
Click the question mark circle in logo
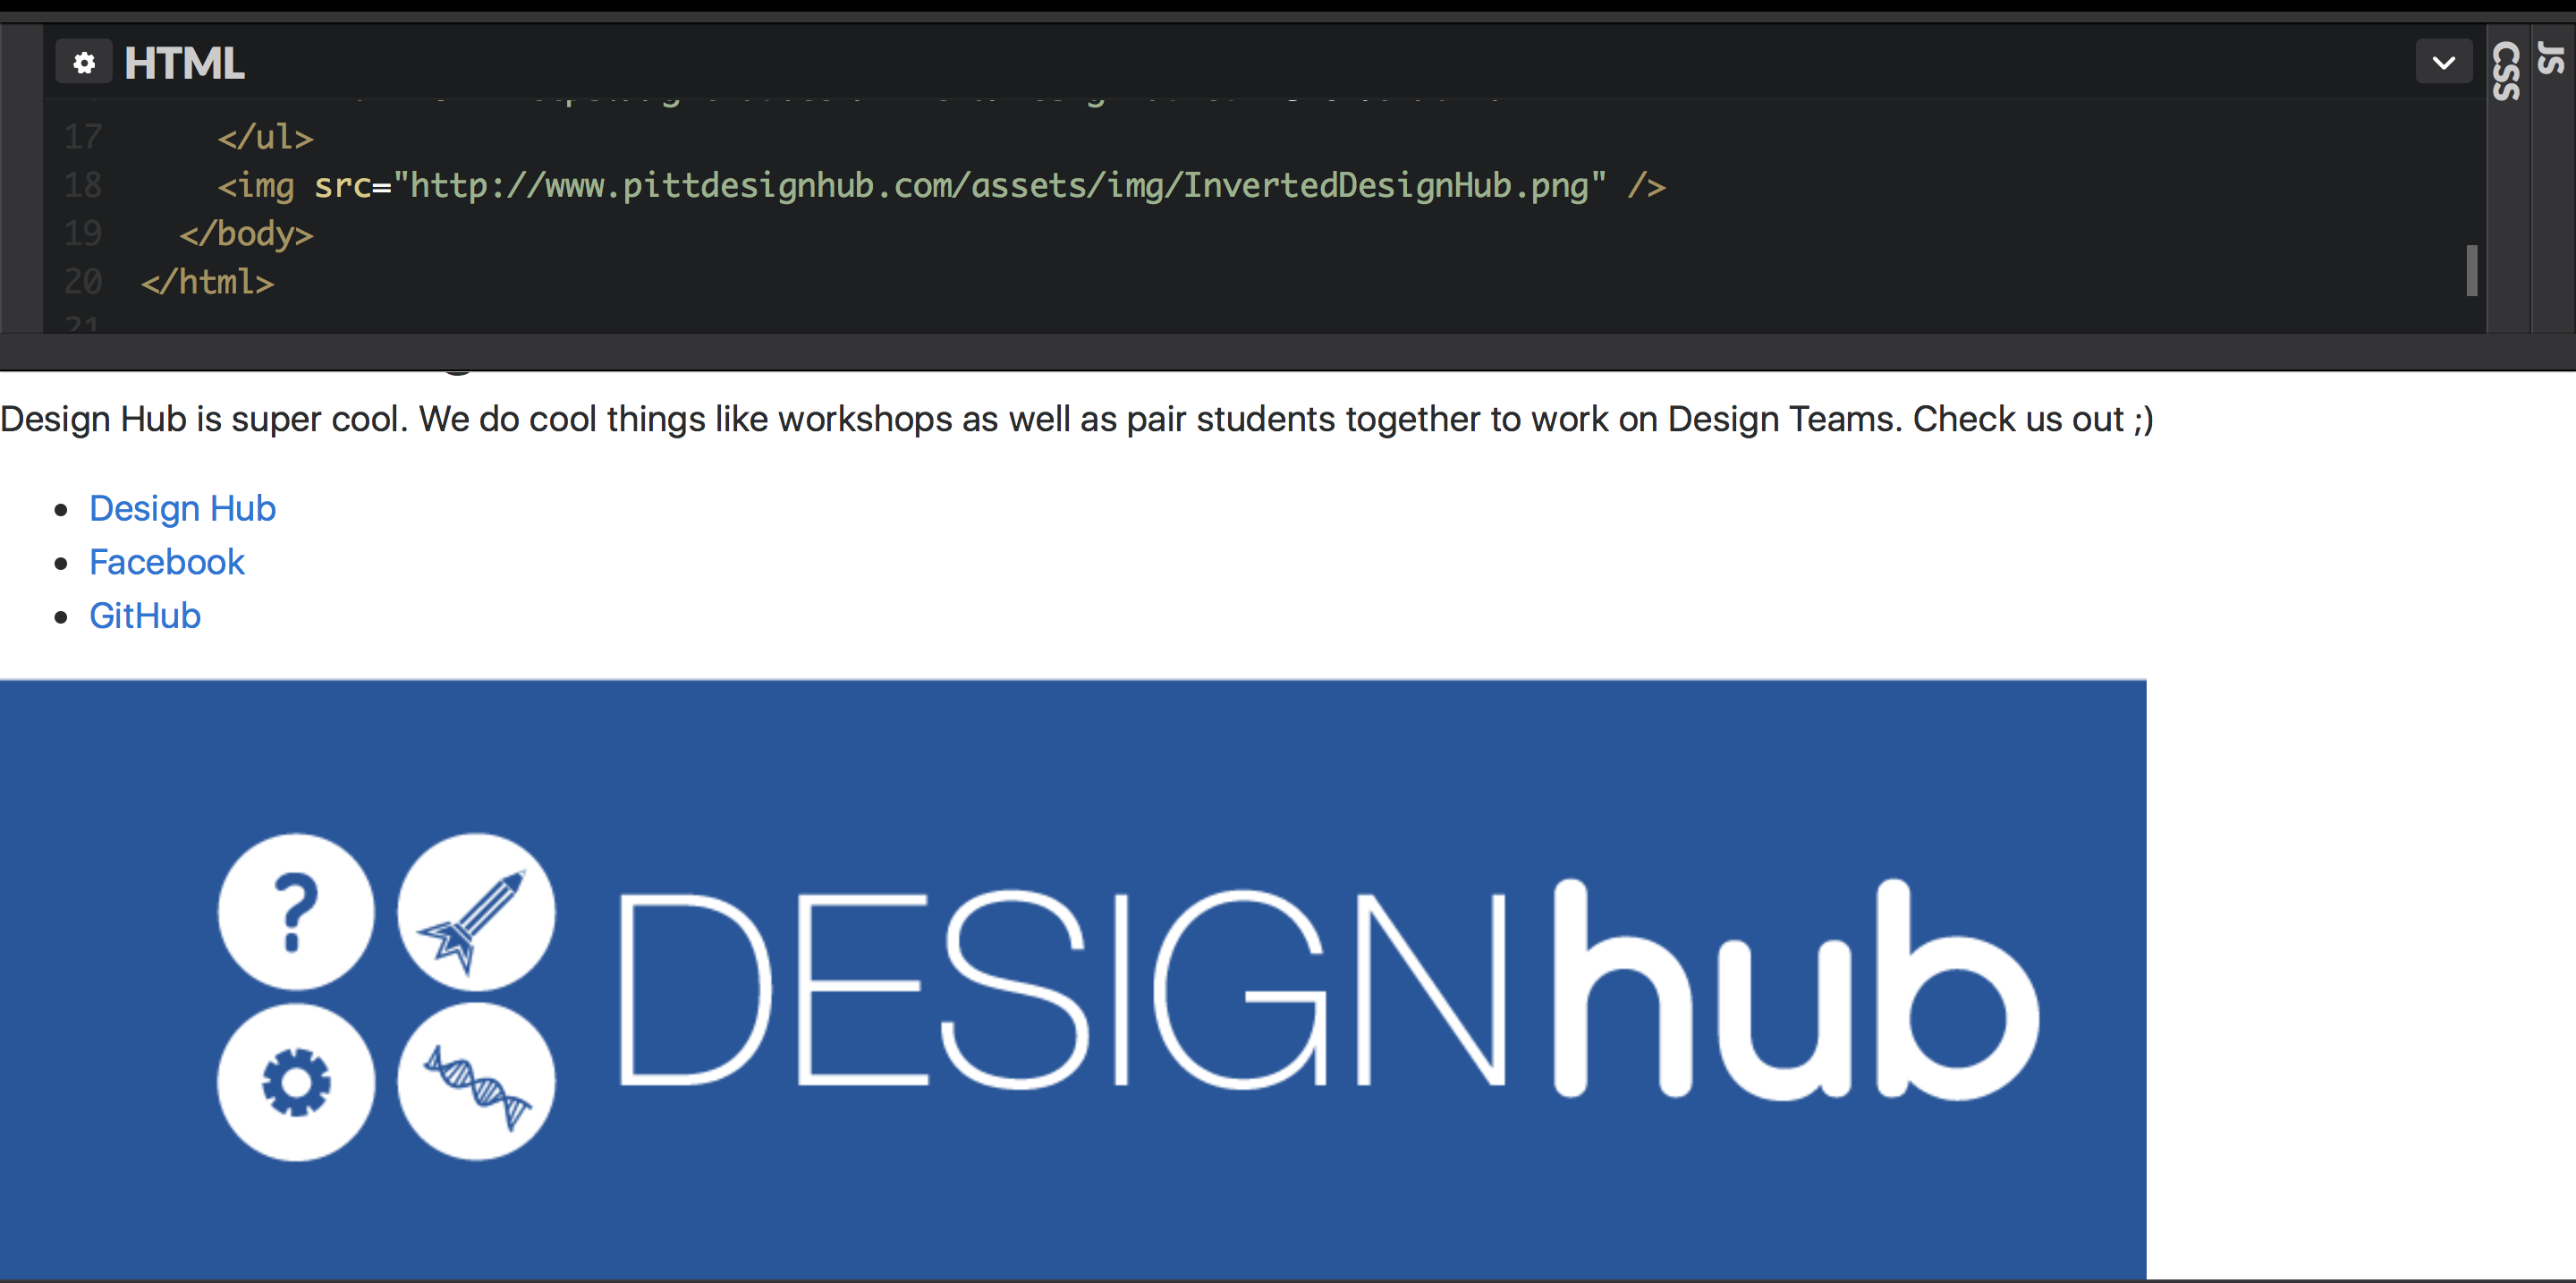click(296, 911)
